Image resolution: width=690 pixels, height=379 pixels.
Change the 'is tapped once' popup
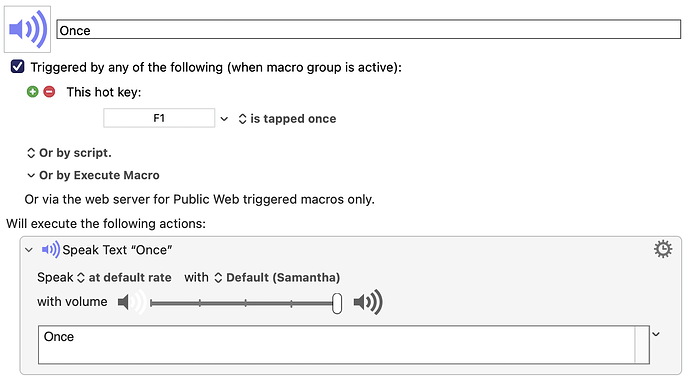pyautogui.click(x=287, y=119)
